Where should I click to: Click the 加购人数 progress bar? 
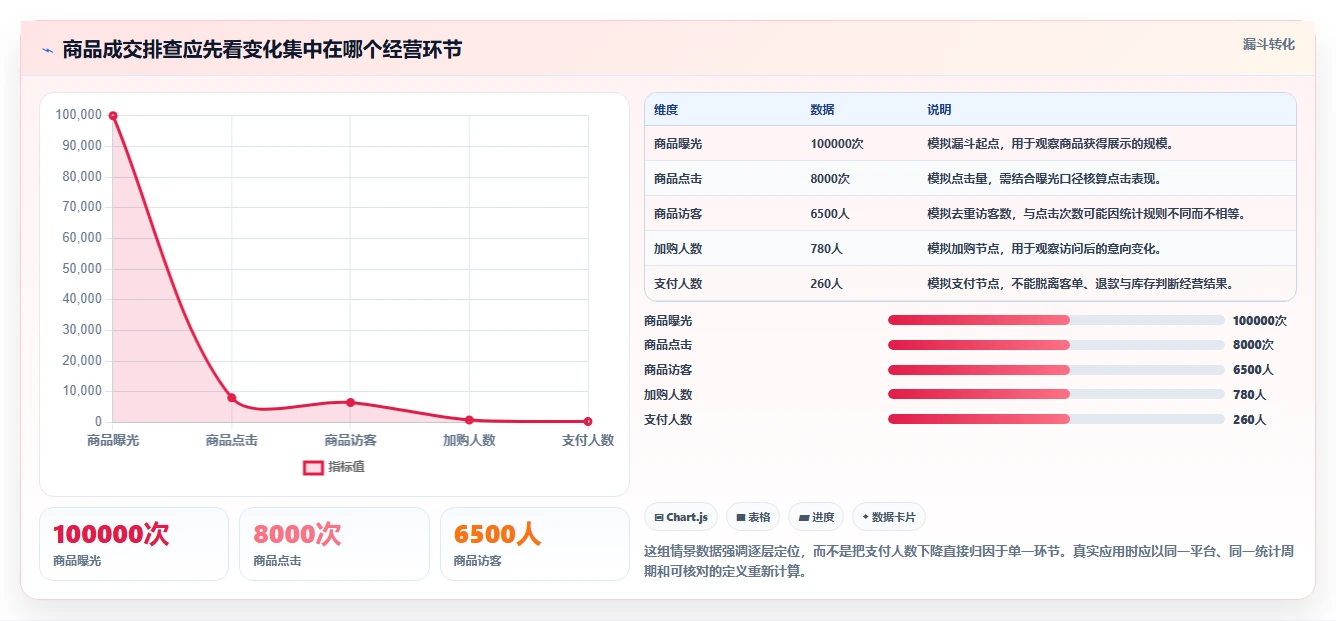[x=1056, y=394]
